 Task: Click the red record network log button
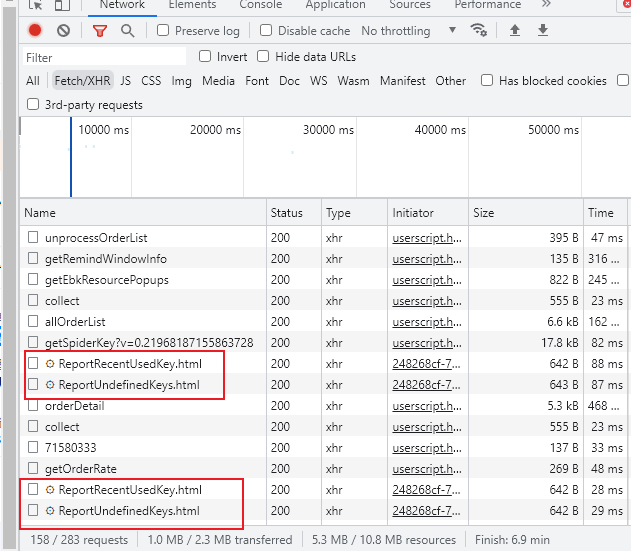(35, 31)
